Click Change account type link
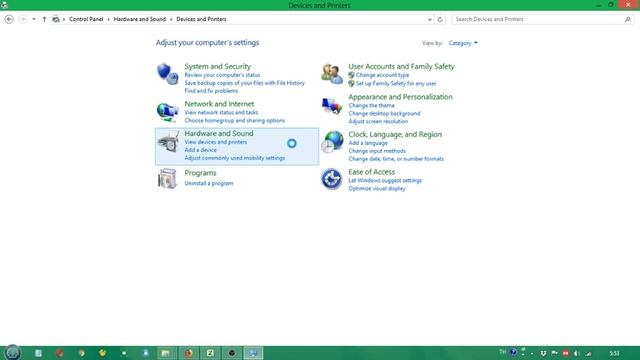Screen dimensions: 640x360 point(382,75)
